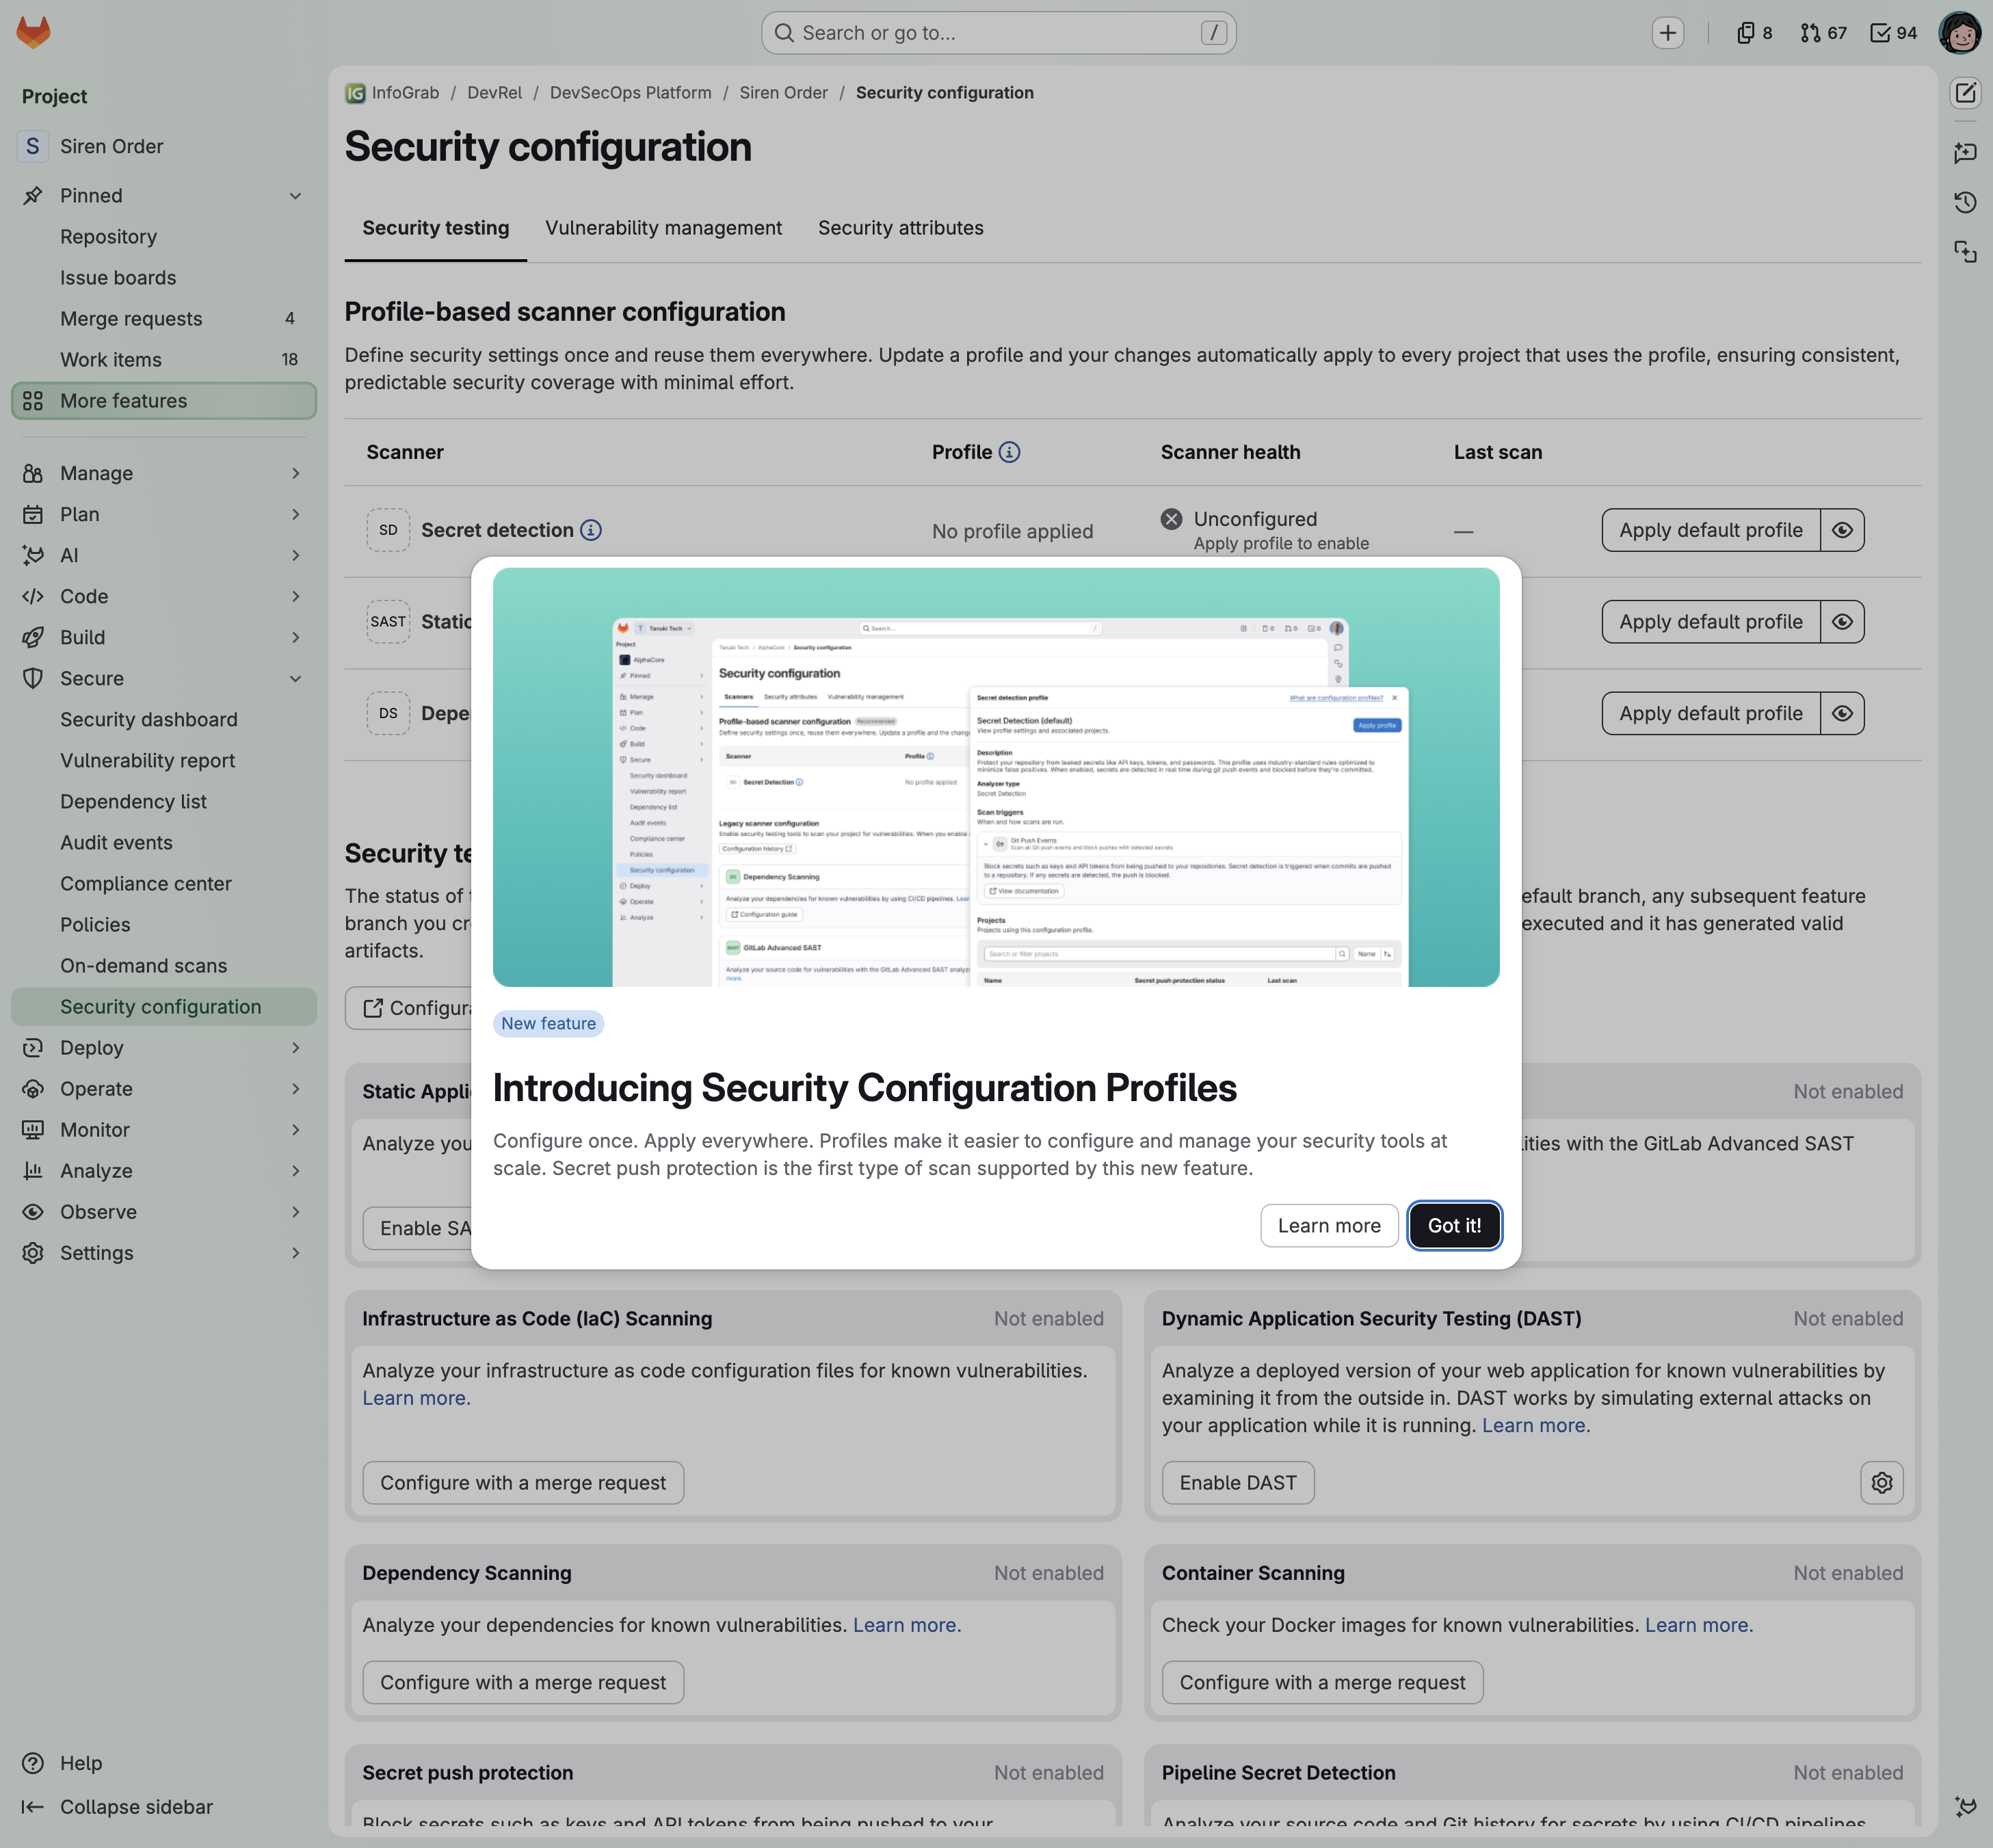1993x1848 pixels.
Task: Expand the Settings menu
Action: pyautogui.click(x=164, y=1252)
